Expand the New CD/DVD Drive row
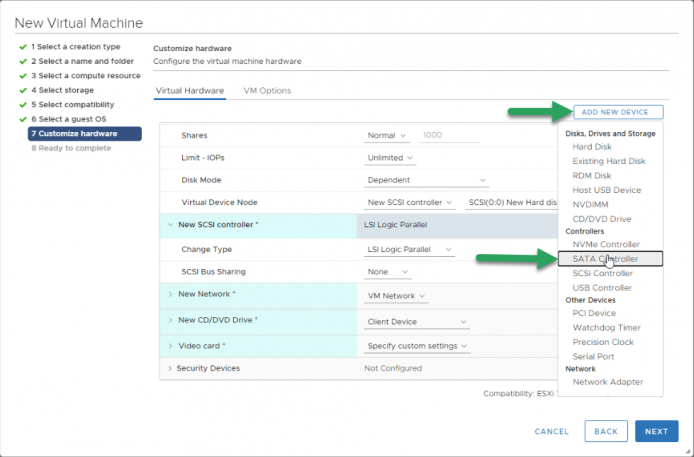The image size is (694, 457). click(x=170, y=320)
